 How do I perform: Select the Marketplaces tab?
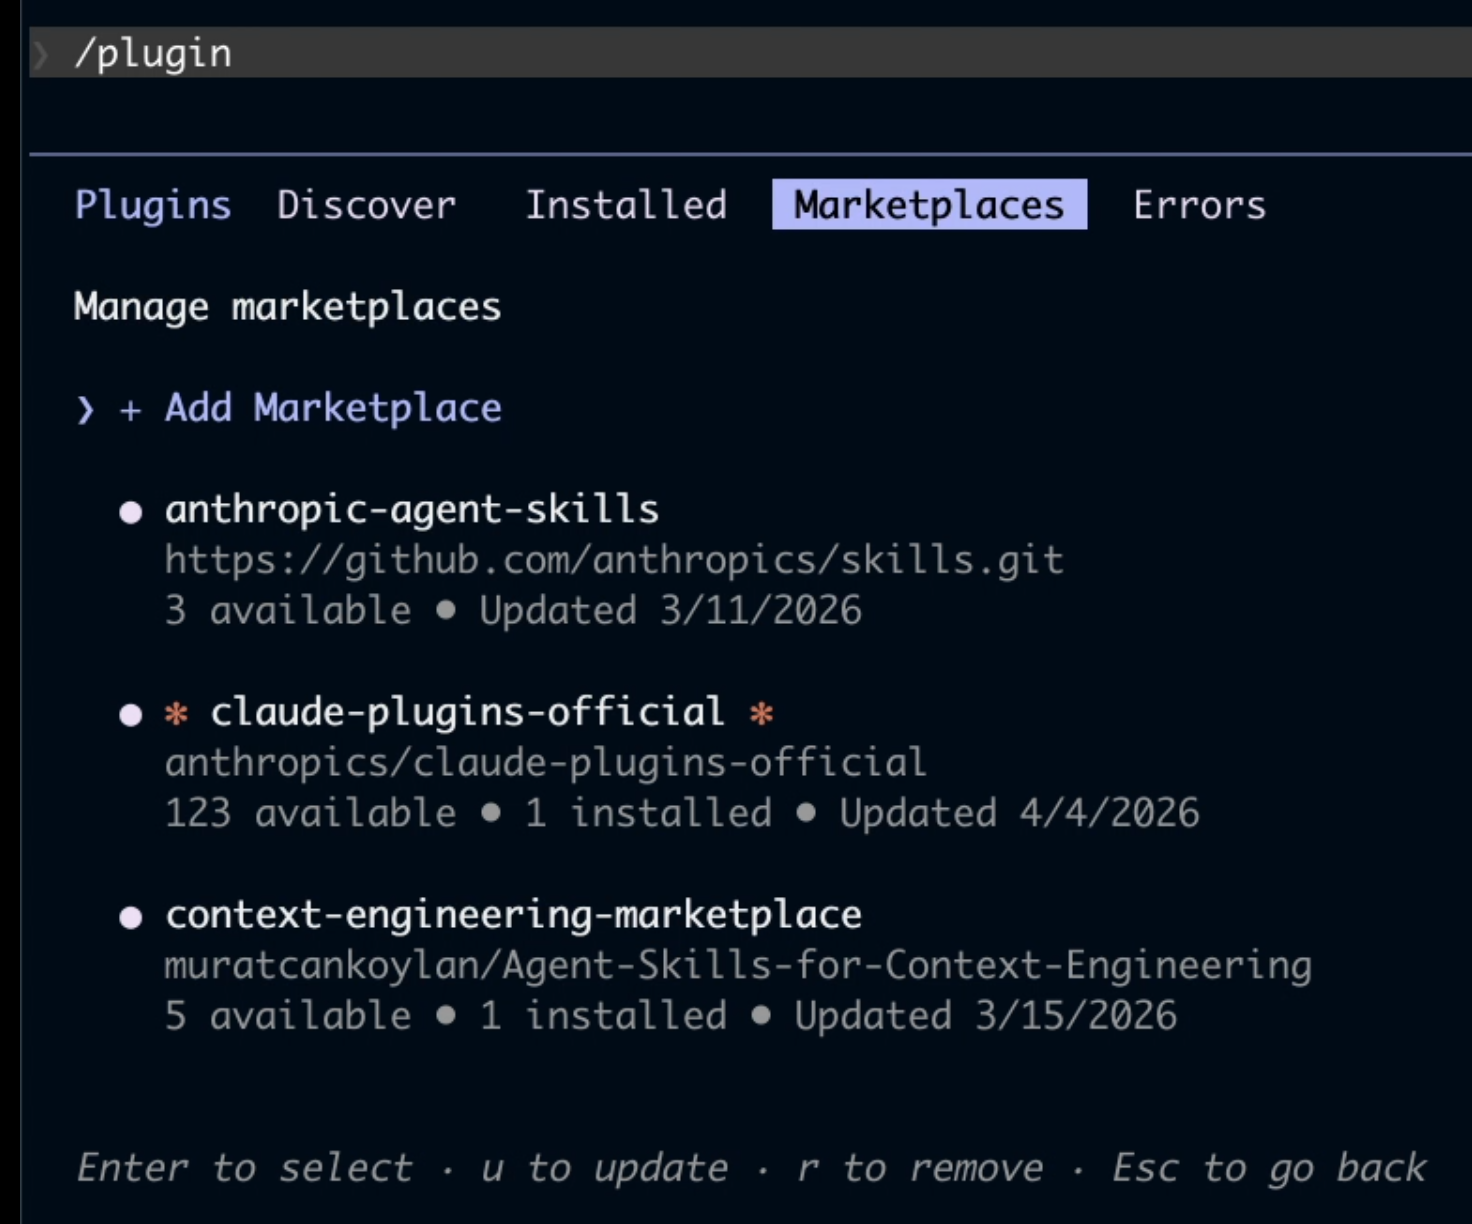[929, 205]
